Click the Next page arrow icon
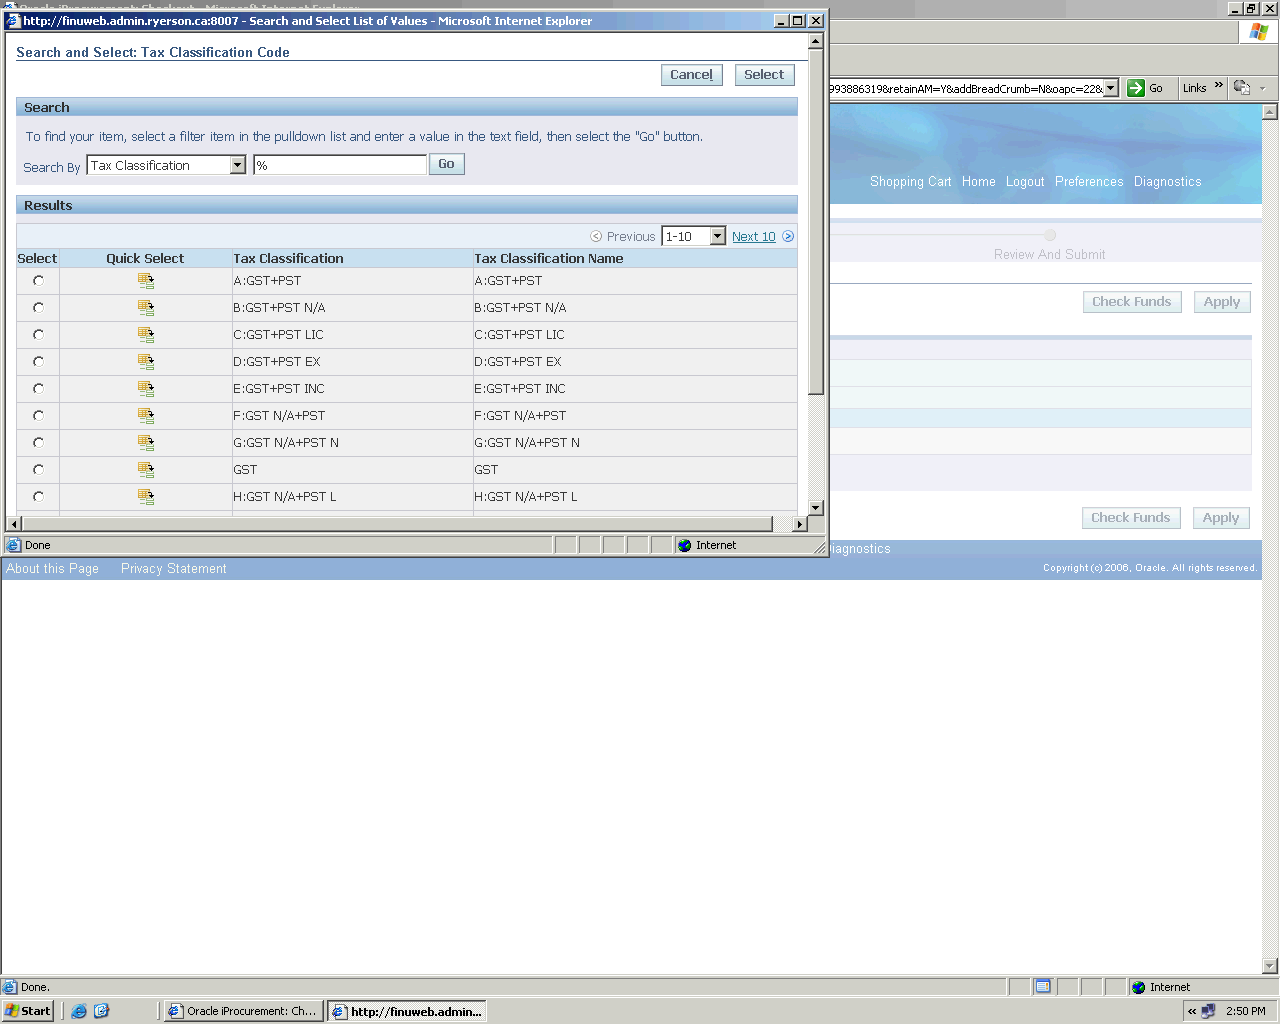Viewport: 1280px width, 1024px height. point(788,237)
